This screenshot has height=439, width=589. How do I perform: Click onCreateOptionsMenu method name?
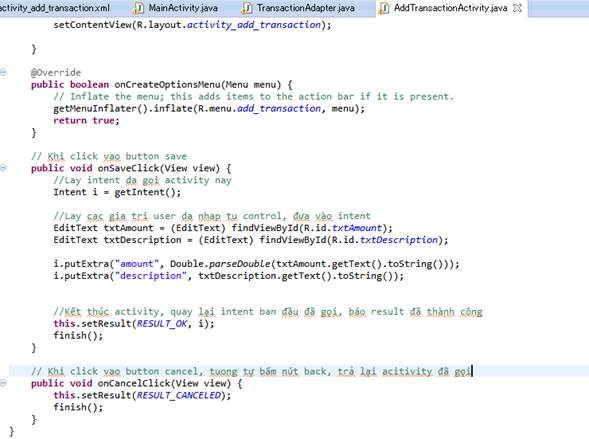(x=168, y=84)
